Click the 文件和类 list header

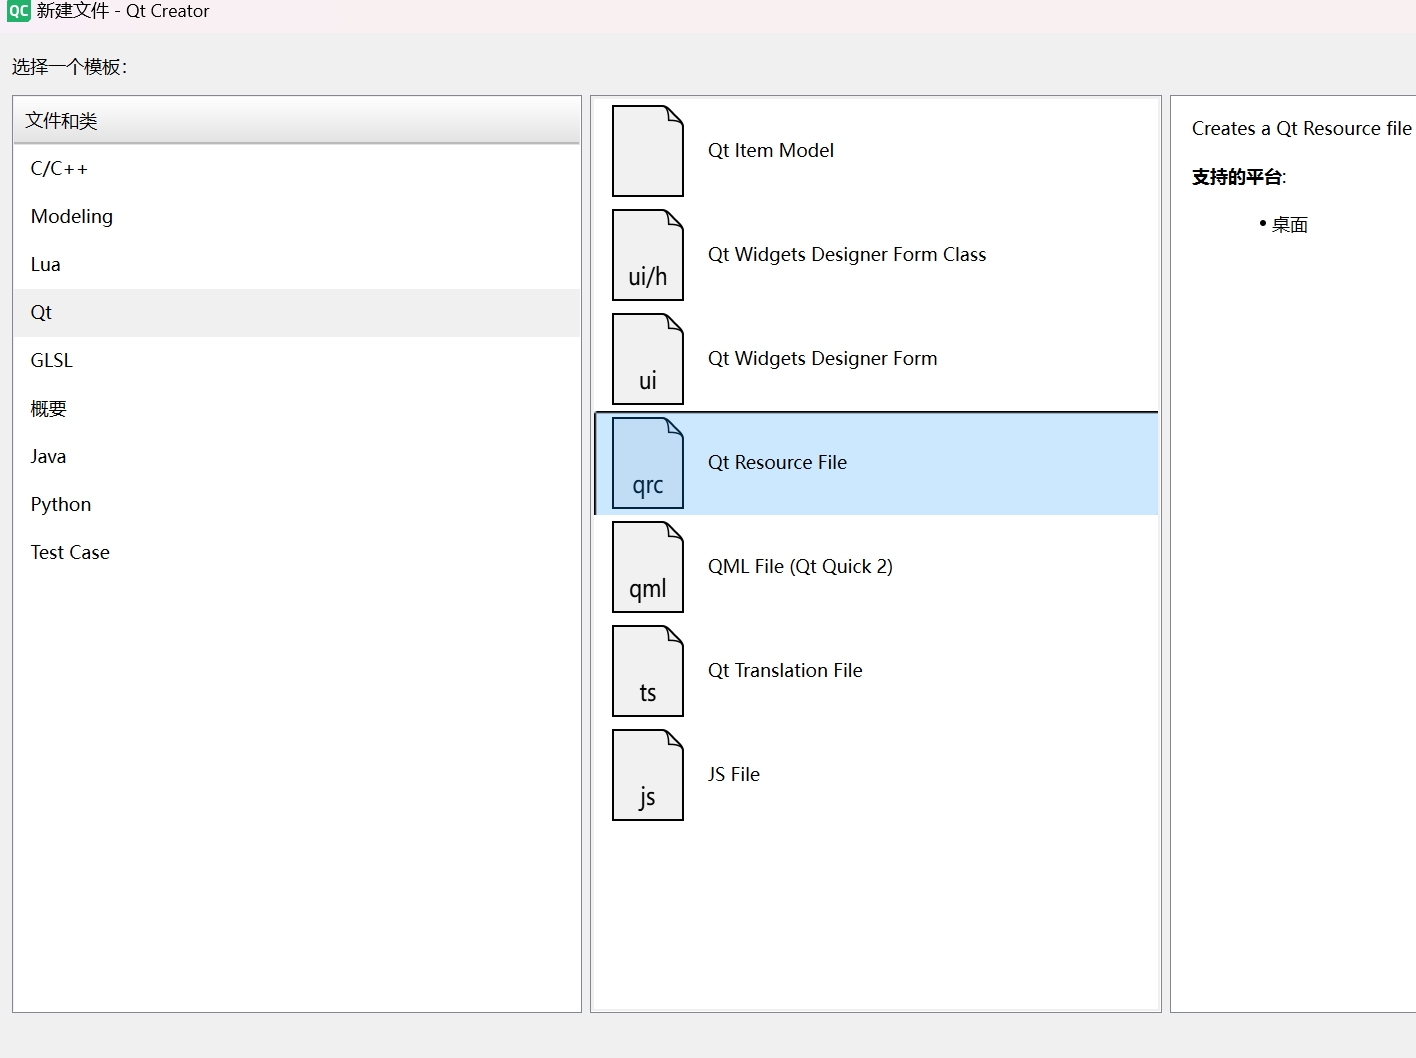pyautogui.click(x=297, y=121)
